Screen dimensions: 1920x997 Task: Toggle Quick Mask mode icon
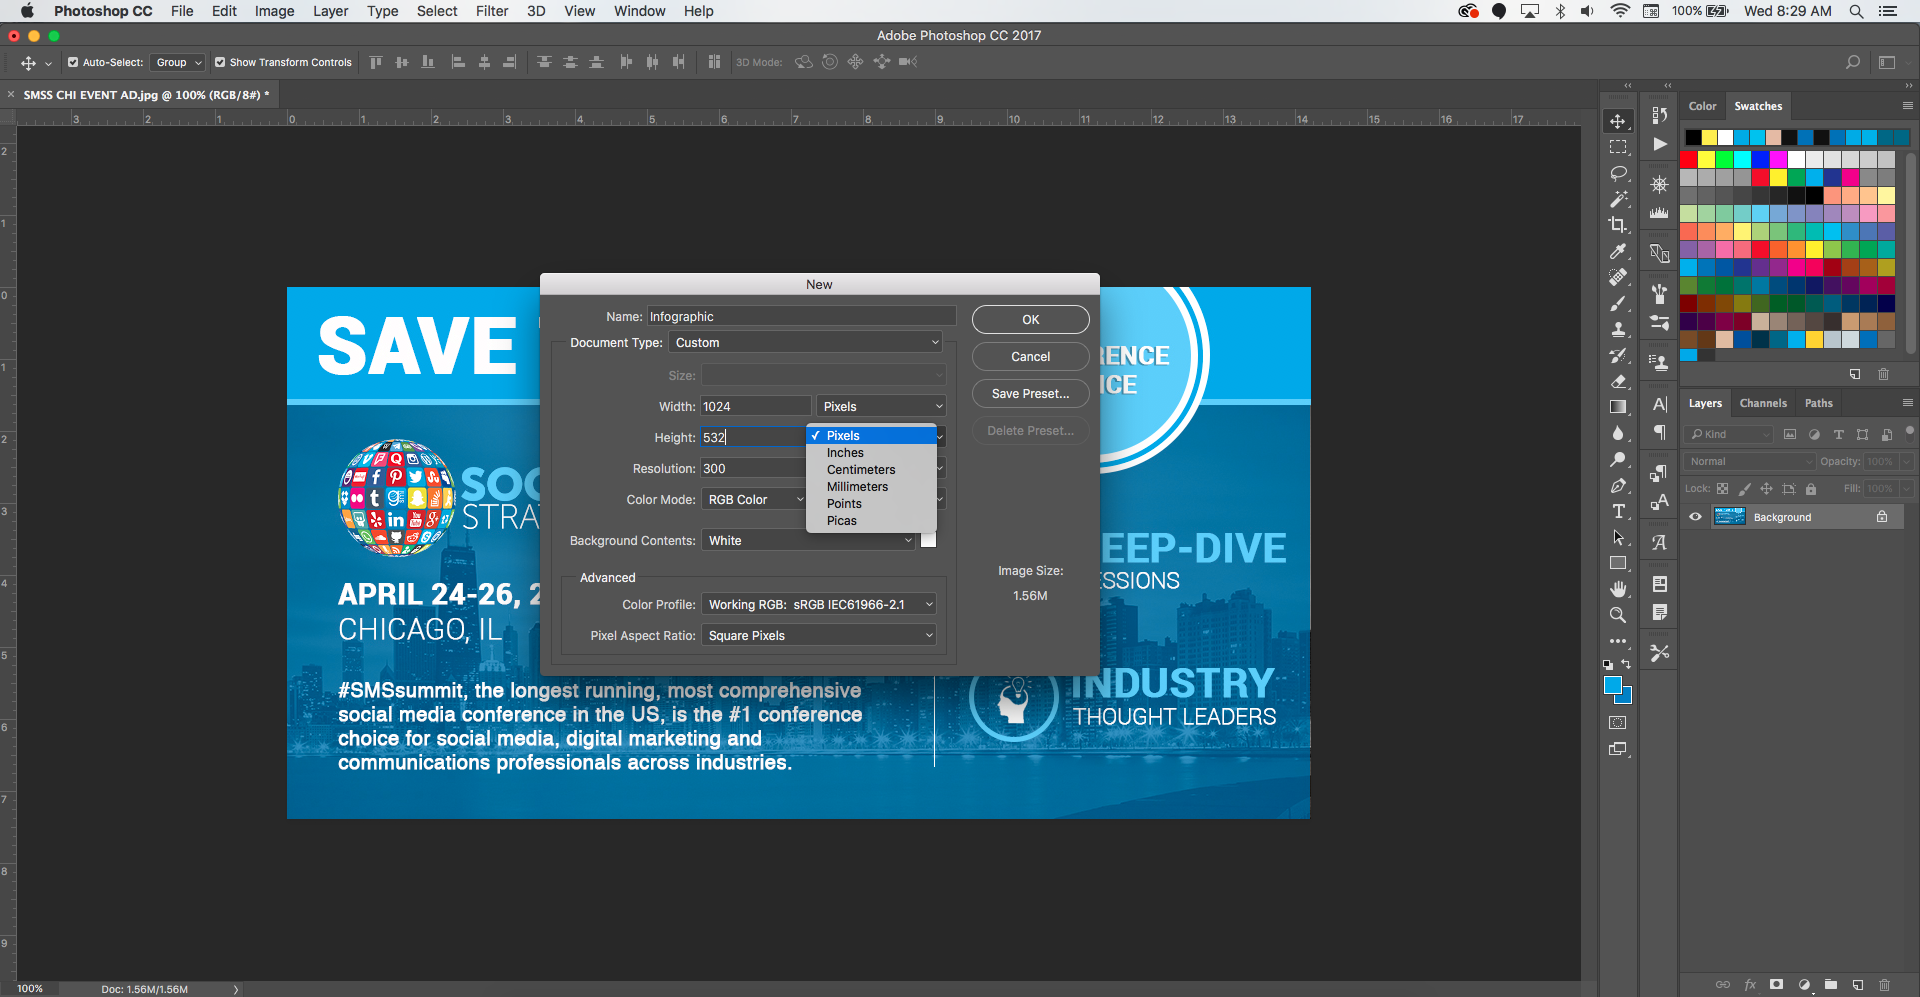coord(1618,722)
